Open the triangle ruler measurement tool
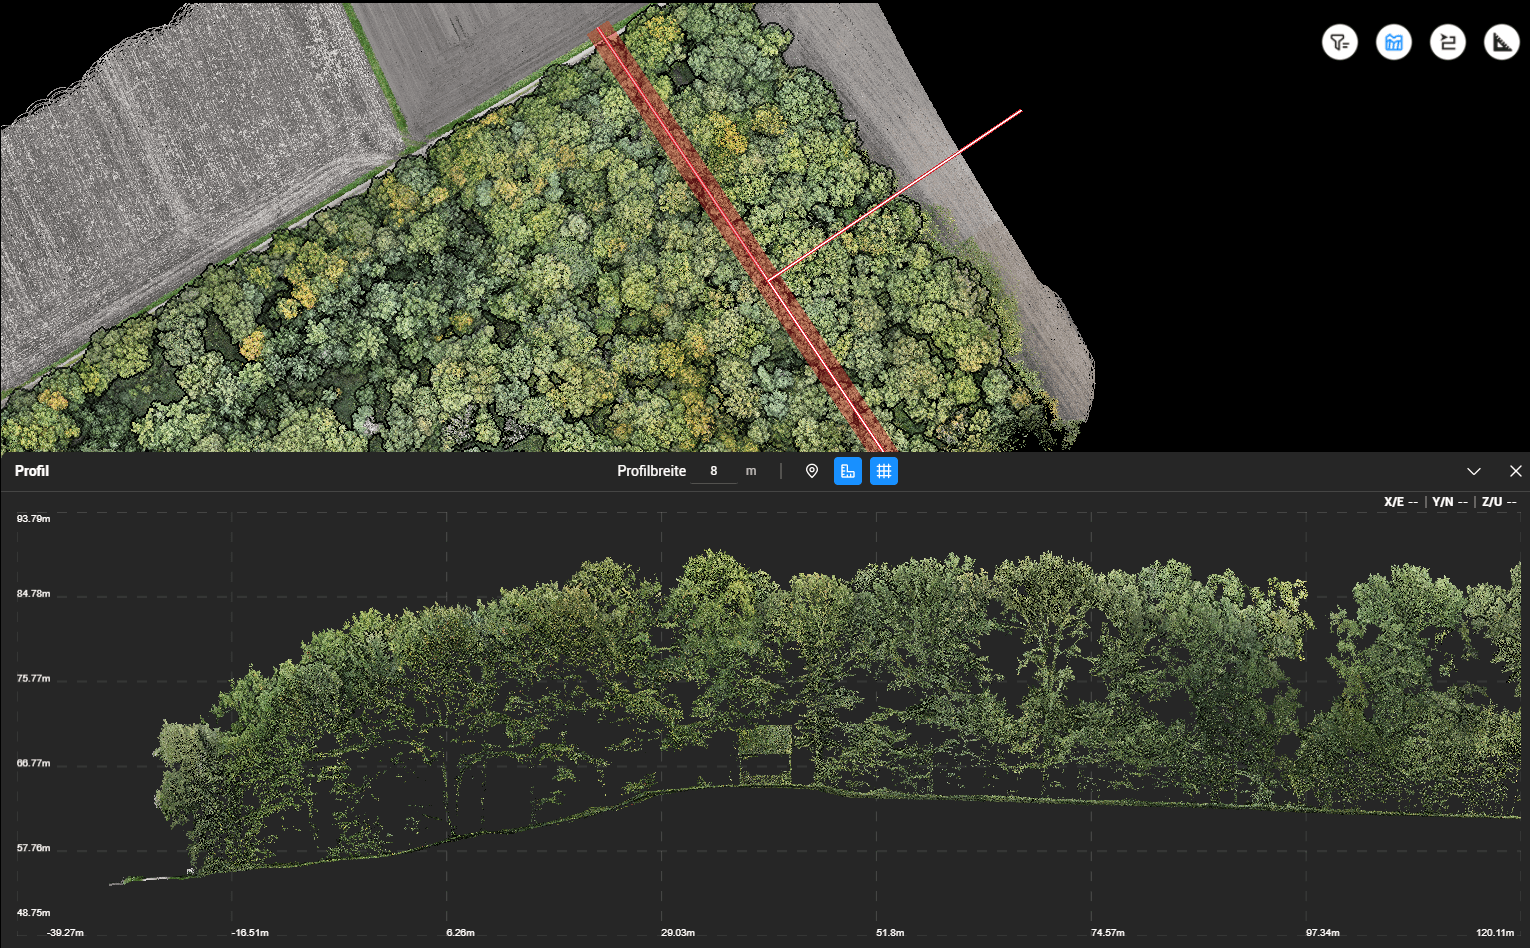The height and width of the screenshot is (948, 1530). coord(1502,42)
